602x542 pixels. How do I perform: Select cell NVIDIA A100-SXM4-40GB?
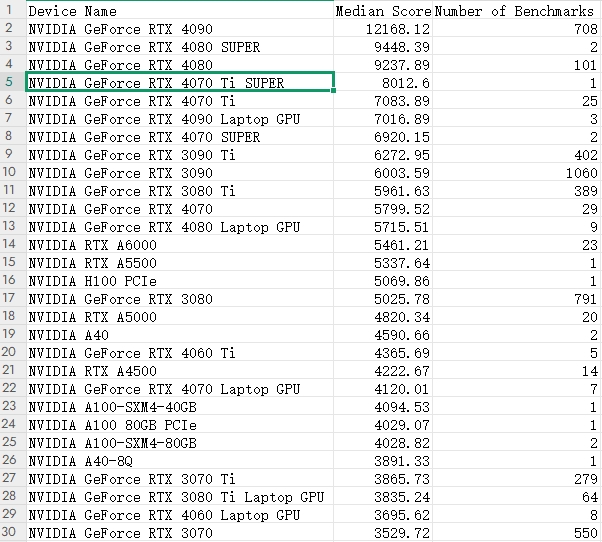[180, 406]
